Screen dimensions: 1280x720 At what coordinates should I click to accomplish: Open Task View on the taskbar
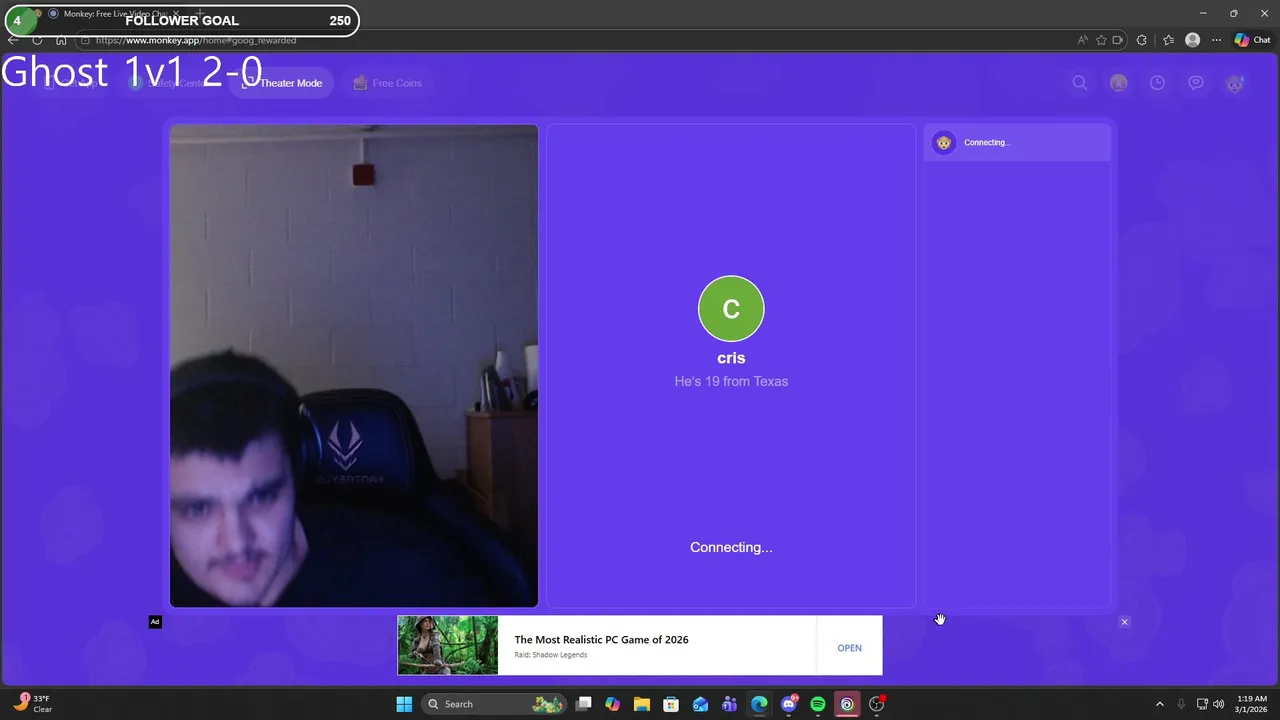click(584, 704)
